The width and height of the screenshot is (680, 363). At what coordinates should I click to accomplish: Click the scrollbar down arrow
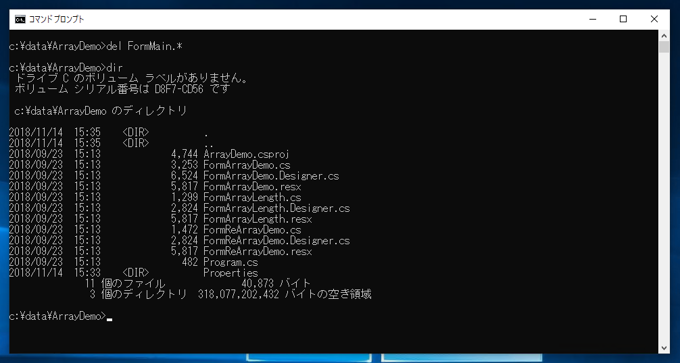point(664,348)
